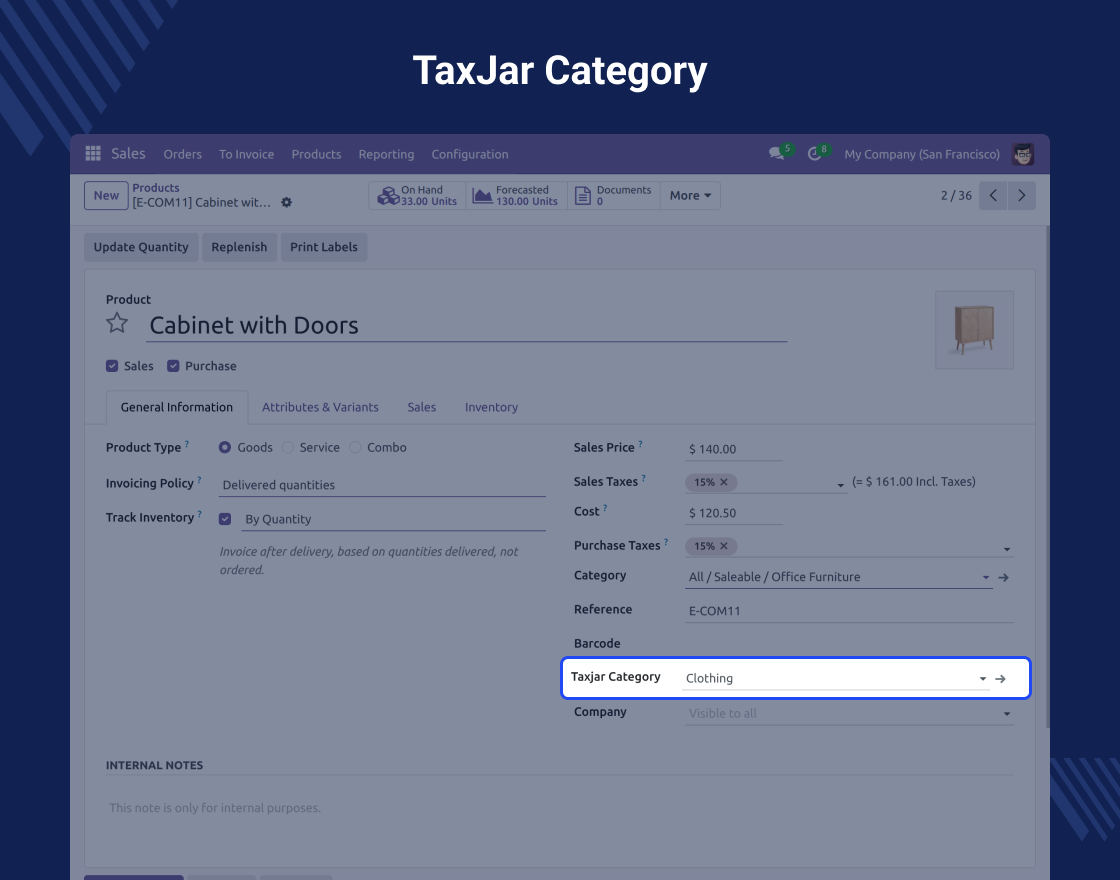
Task: Select the Goods product type
Action: [x=225, y=447]
